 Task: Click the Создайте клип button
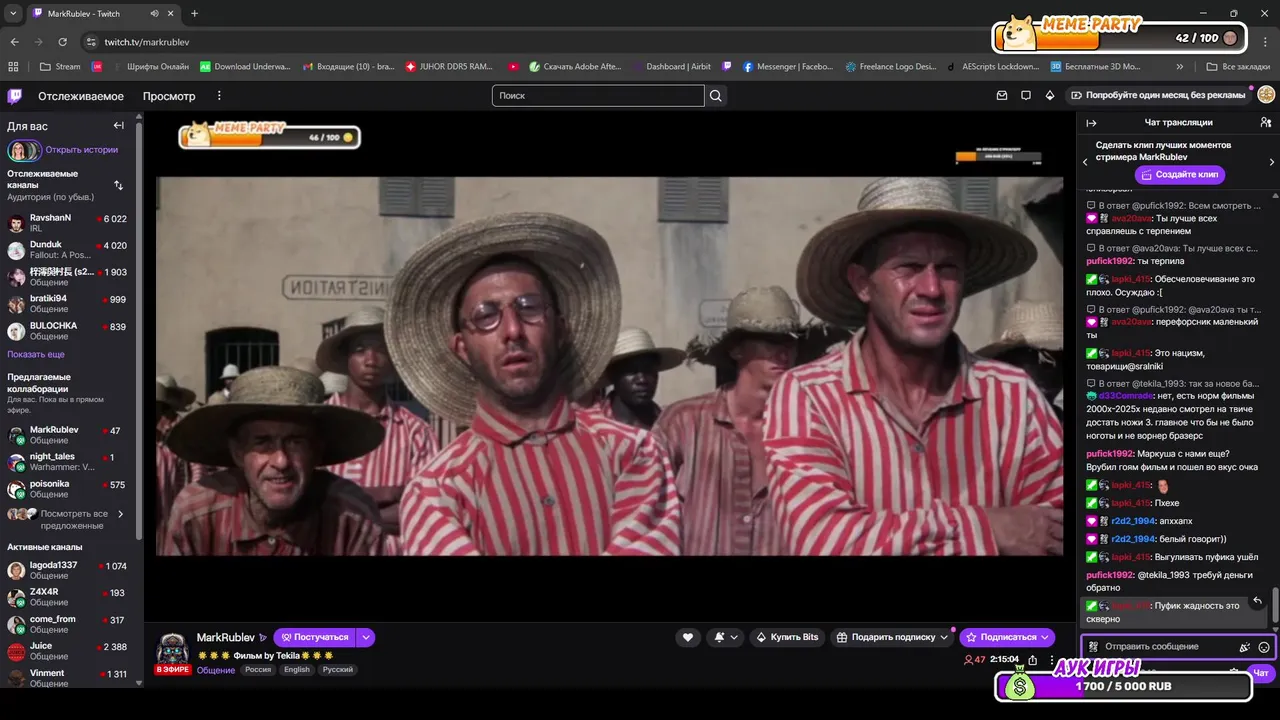tap(1179, 174)
